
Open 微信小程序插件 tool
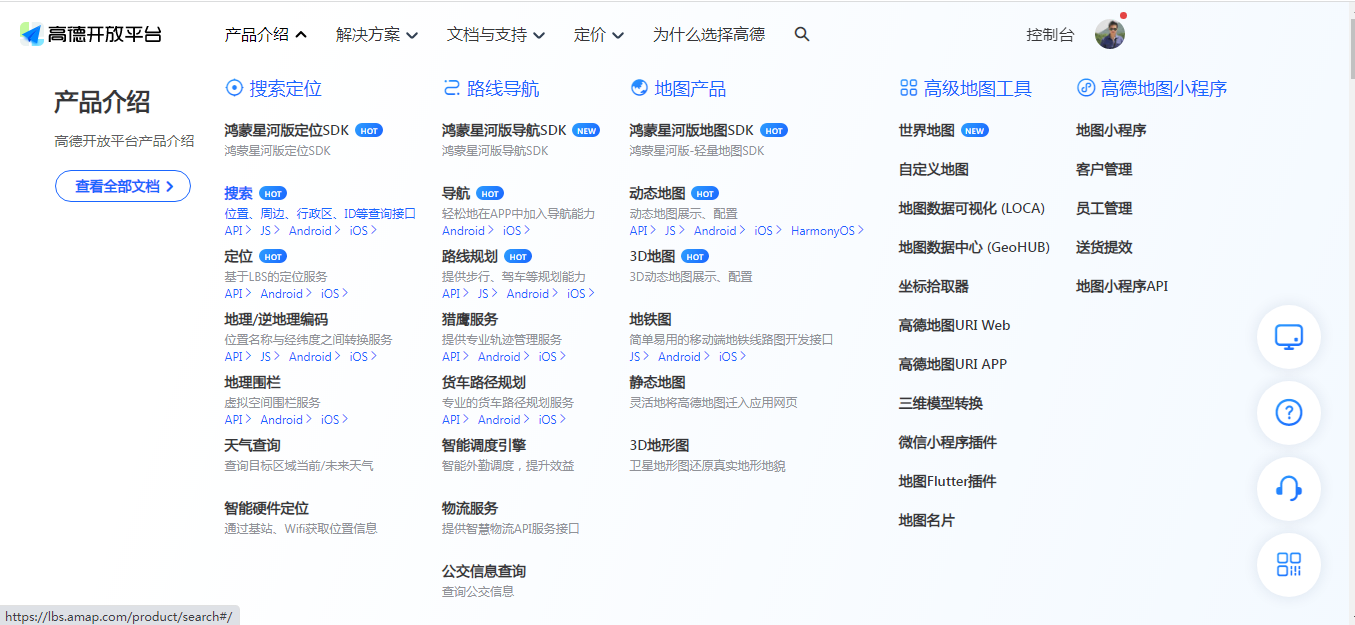pyautogui.click(x=948, y=442)
